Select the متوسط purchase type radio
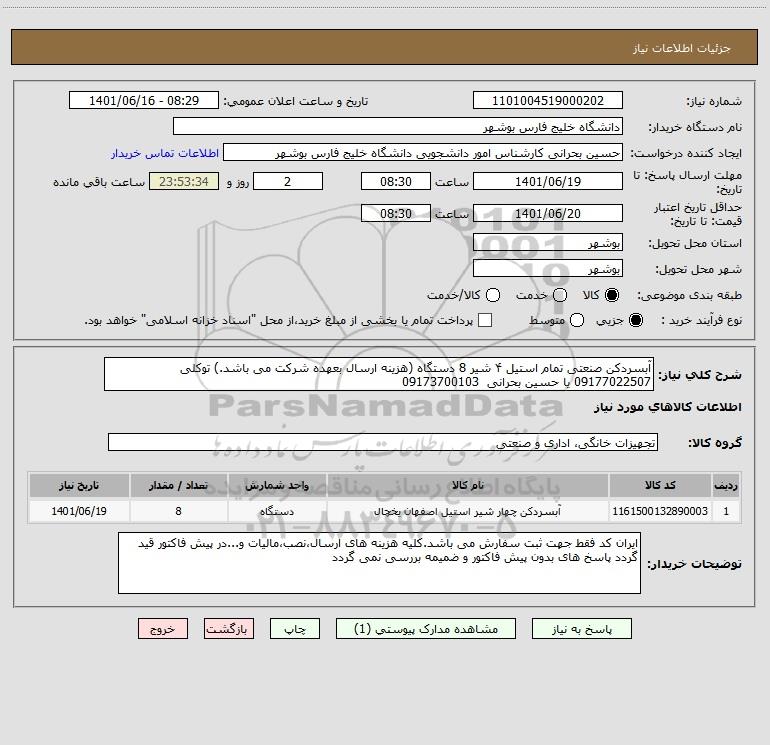Viewport: 770px width, 745px height. click(577, 321)
